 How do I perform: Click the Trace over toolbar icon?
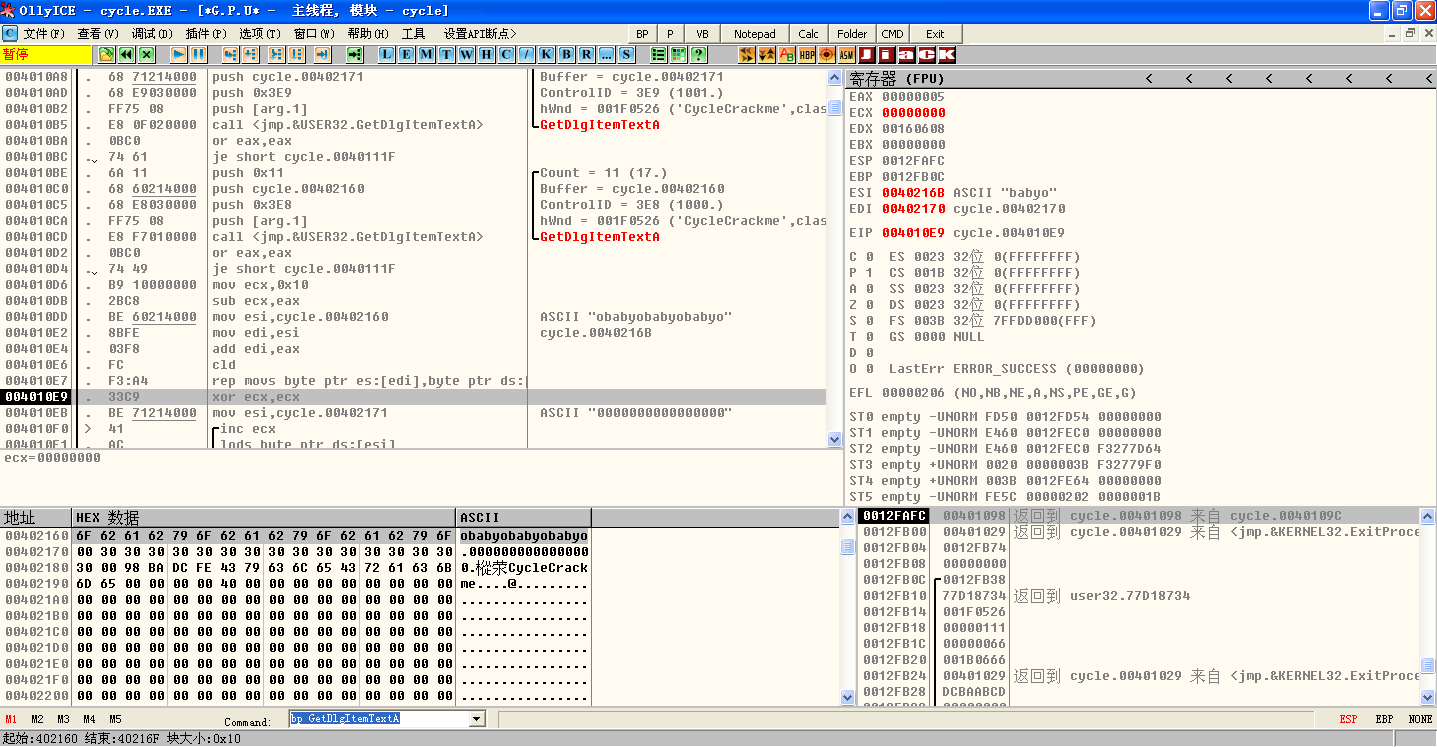click(x=295, y=54)
